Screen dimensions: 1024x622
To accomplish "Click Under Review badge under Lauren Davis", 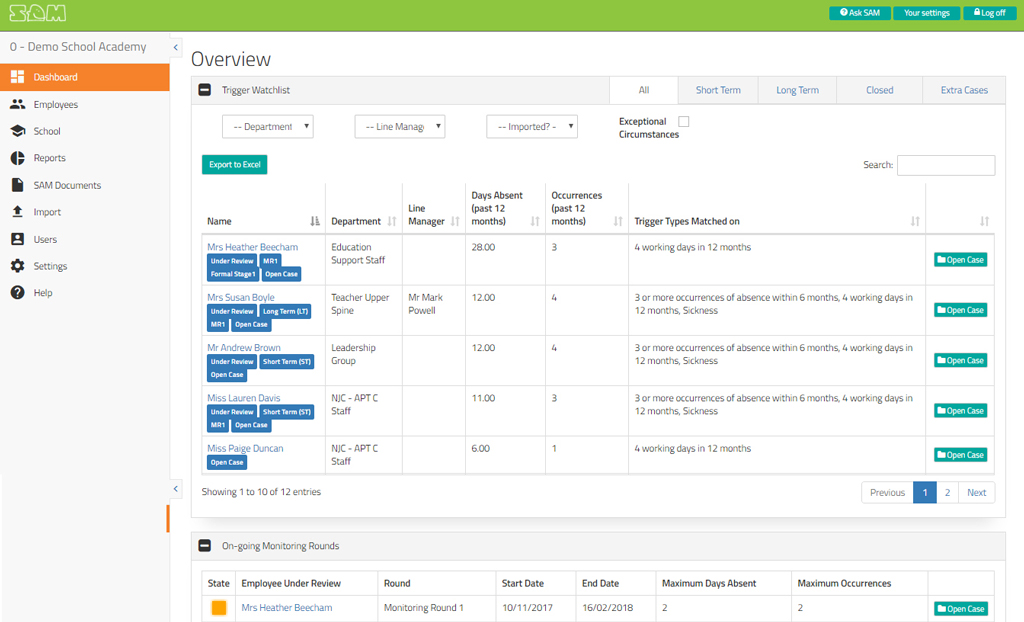I will pos(232,412).
